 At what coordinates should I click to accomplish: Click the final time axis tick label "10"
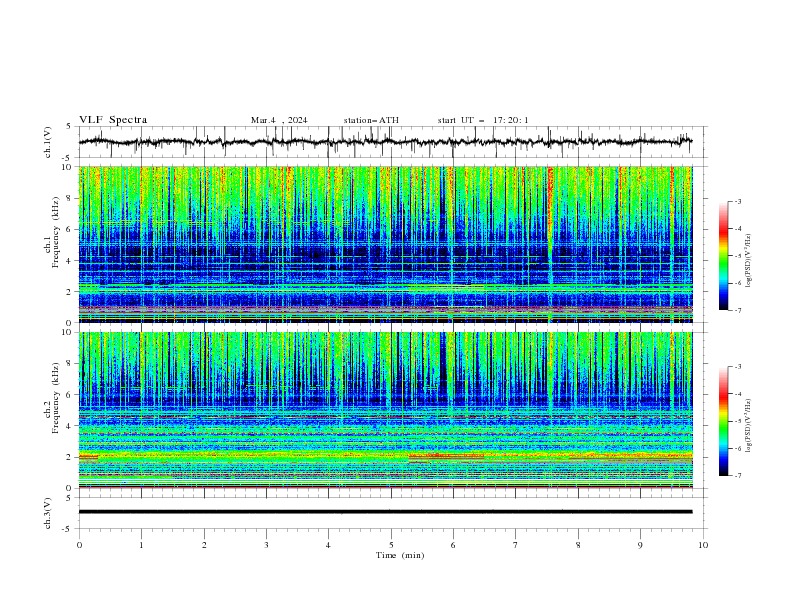point(703,545)
